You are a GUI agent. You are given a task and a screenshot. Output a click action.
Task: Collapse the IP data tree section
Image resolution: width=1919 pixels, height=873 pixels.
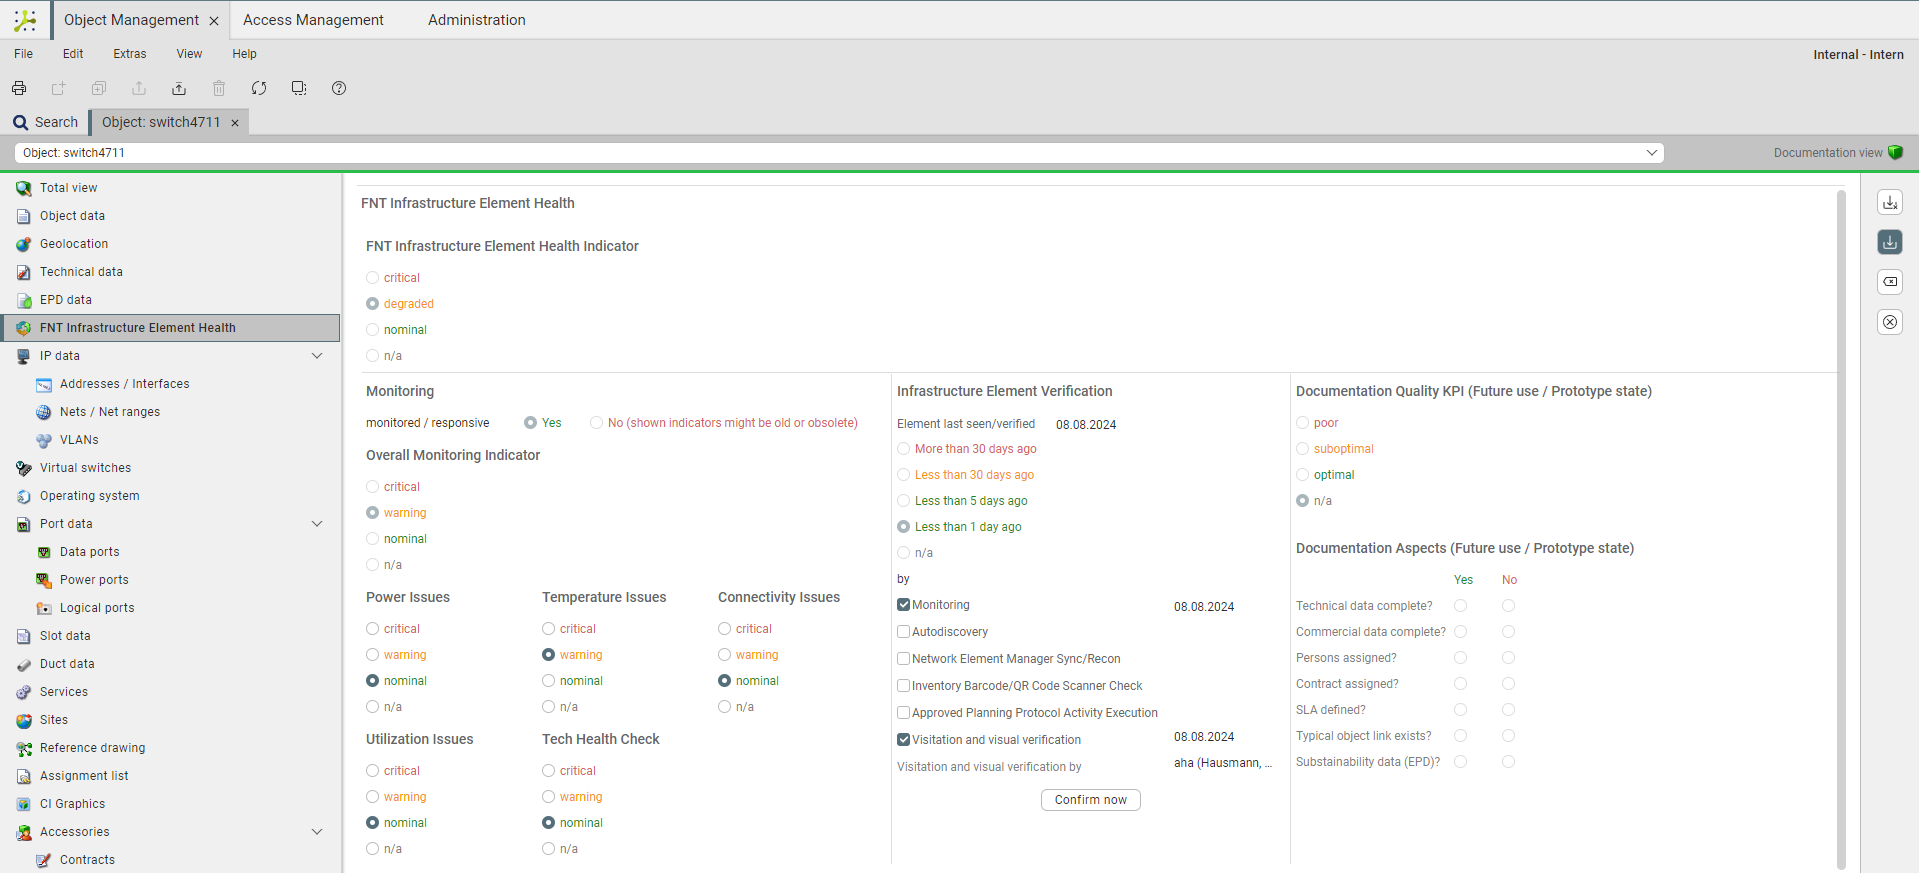(x=317, y=356)
